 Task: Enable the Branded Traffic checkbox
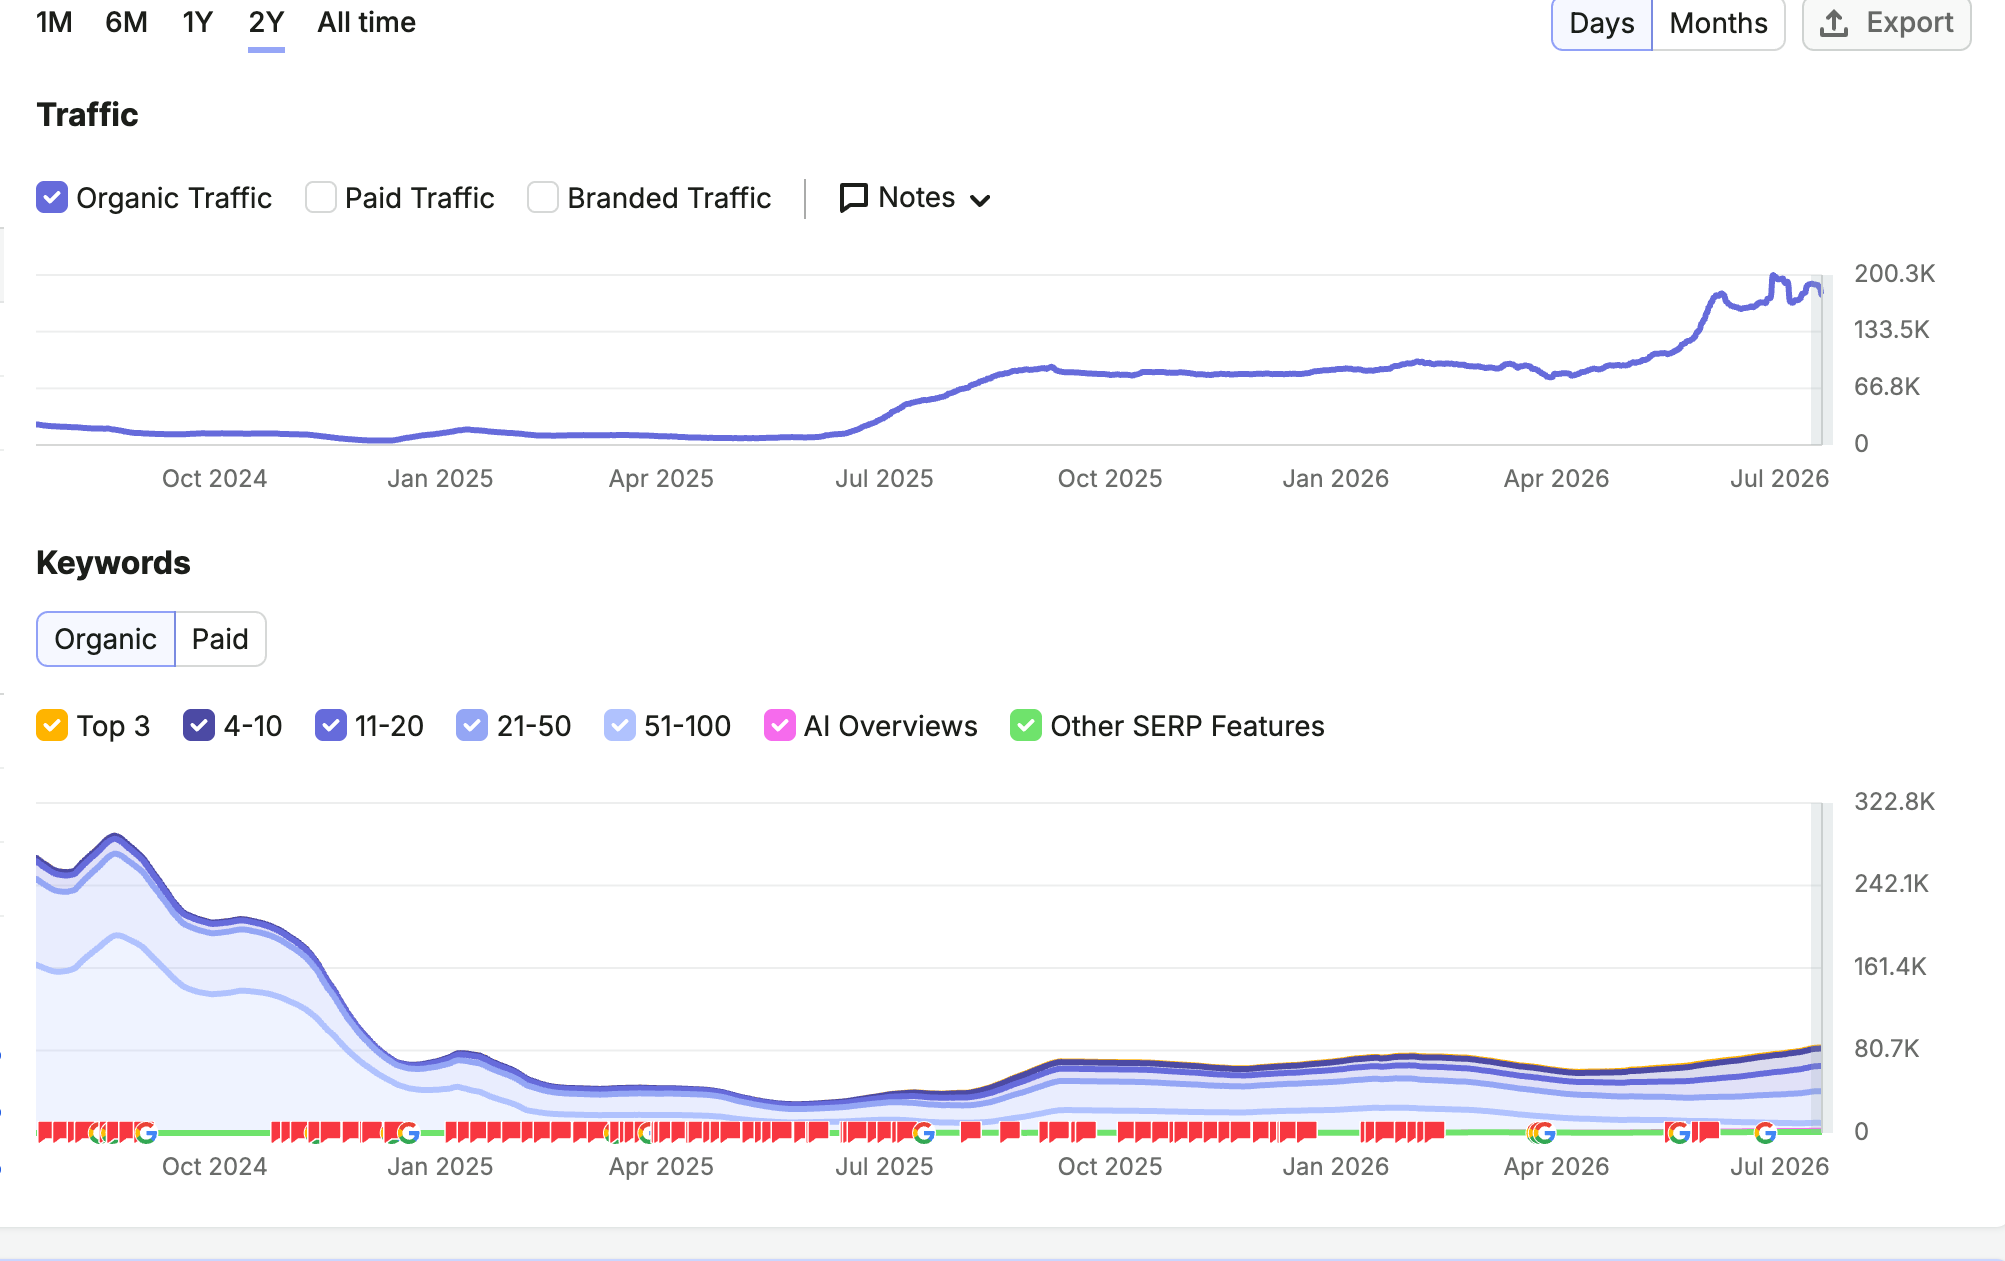point(543,197)
